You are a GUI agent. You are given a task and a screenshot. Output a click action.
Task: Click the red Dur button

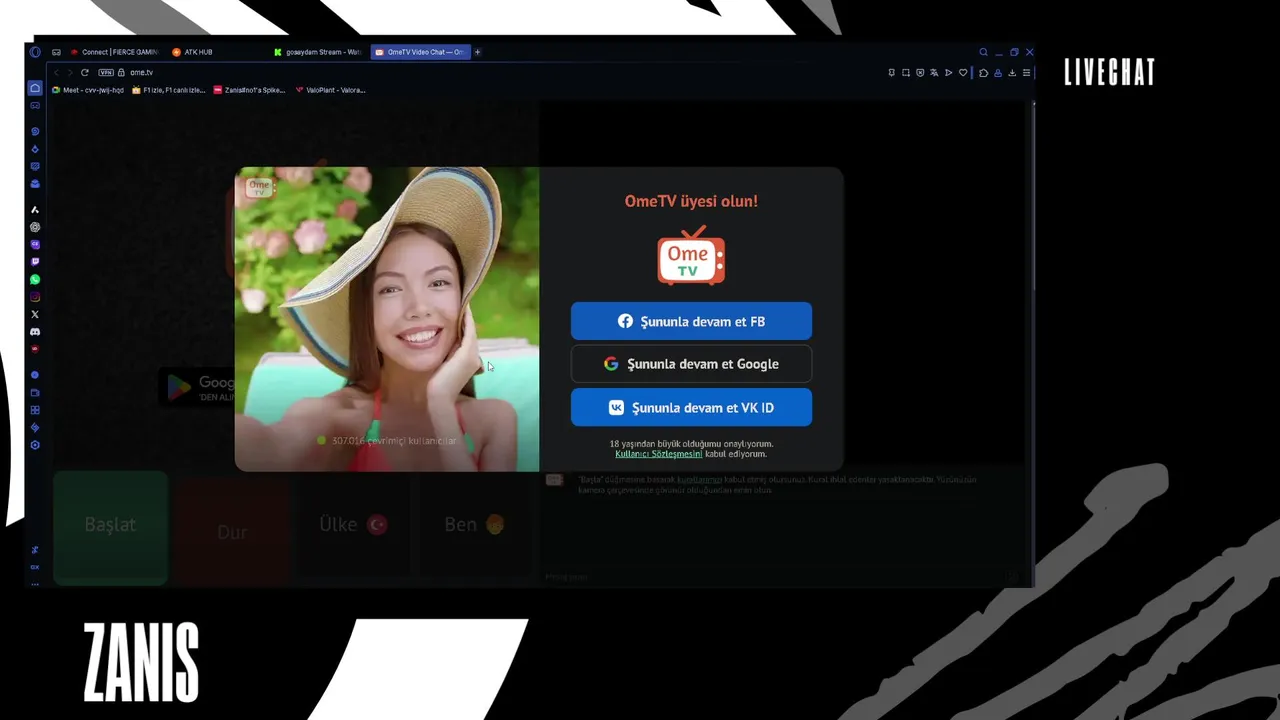[232, 532]
